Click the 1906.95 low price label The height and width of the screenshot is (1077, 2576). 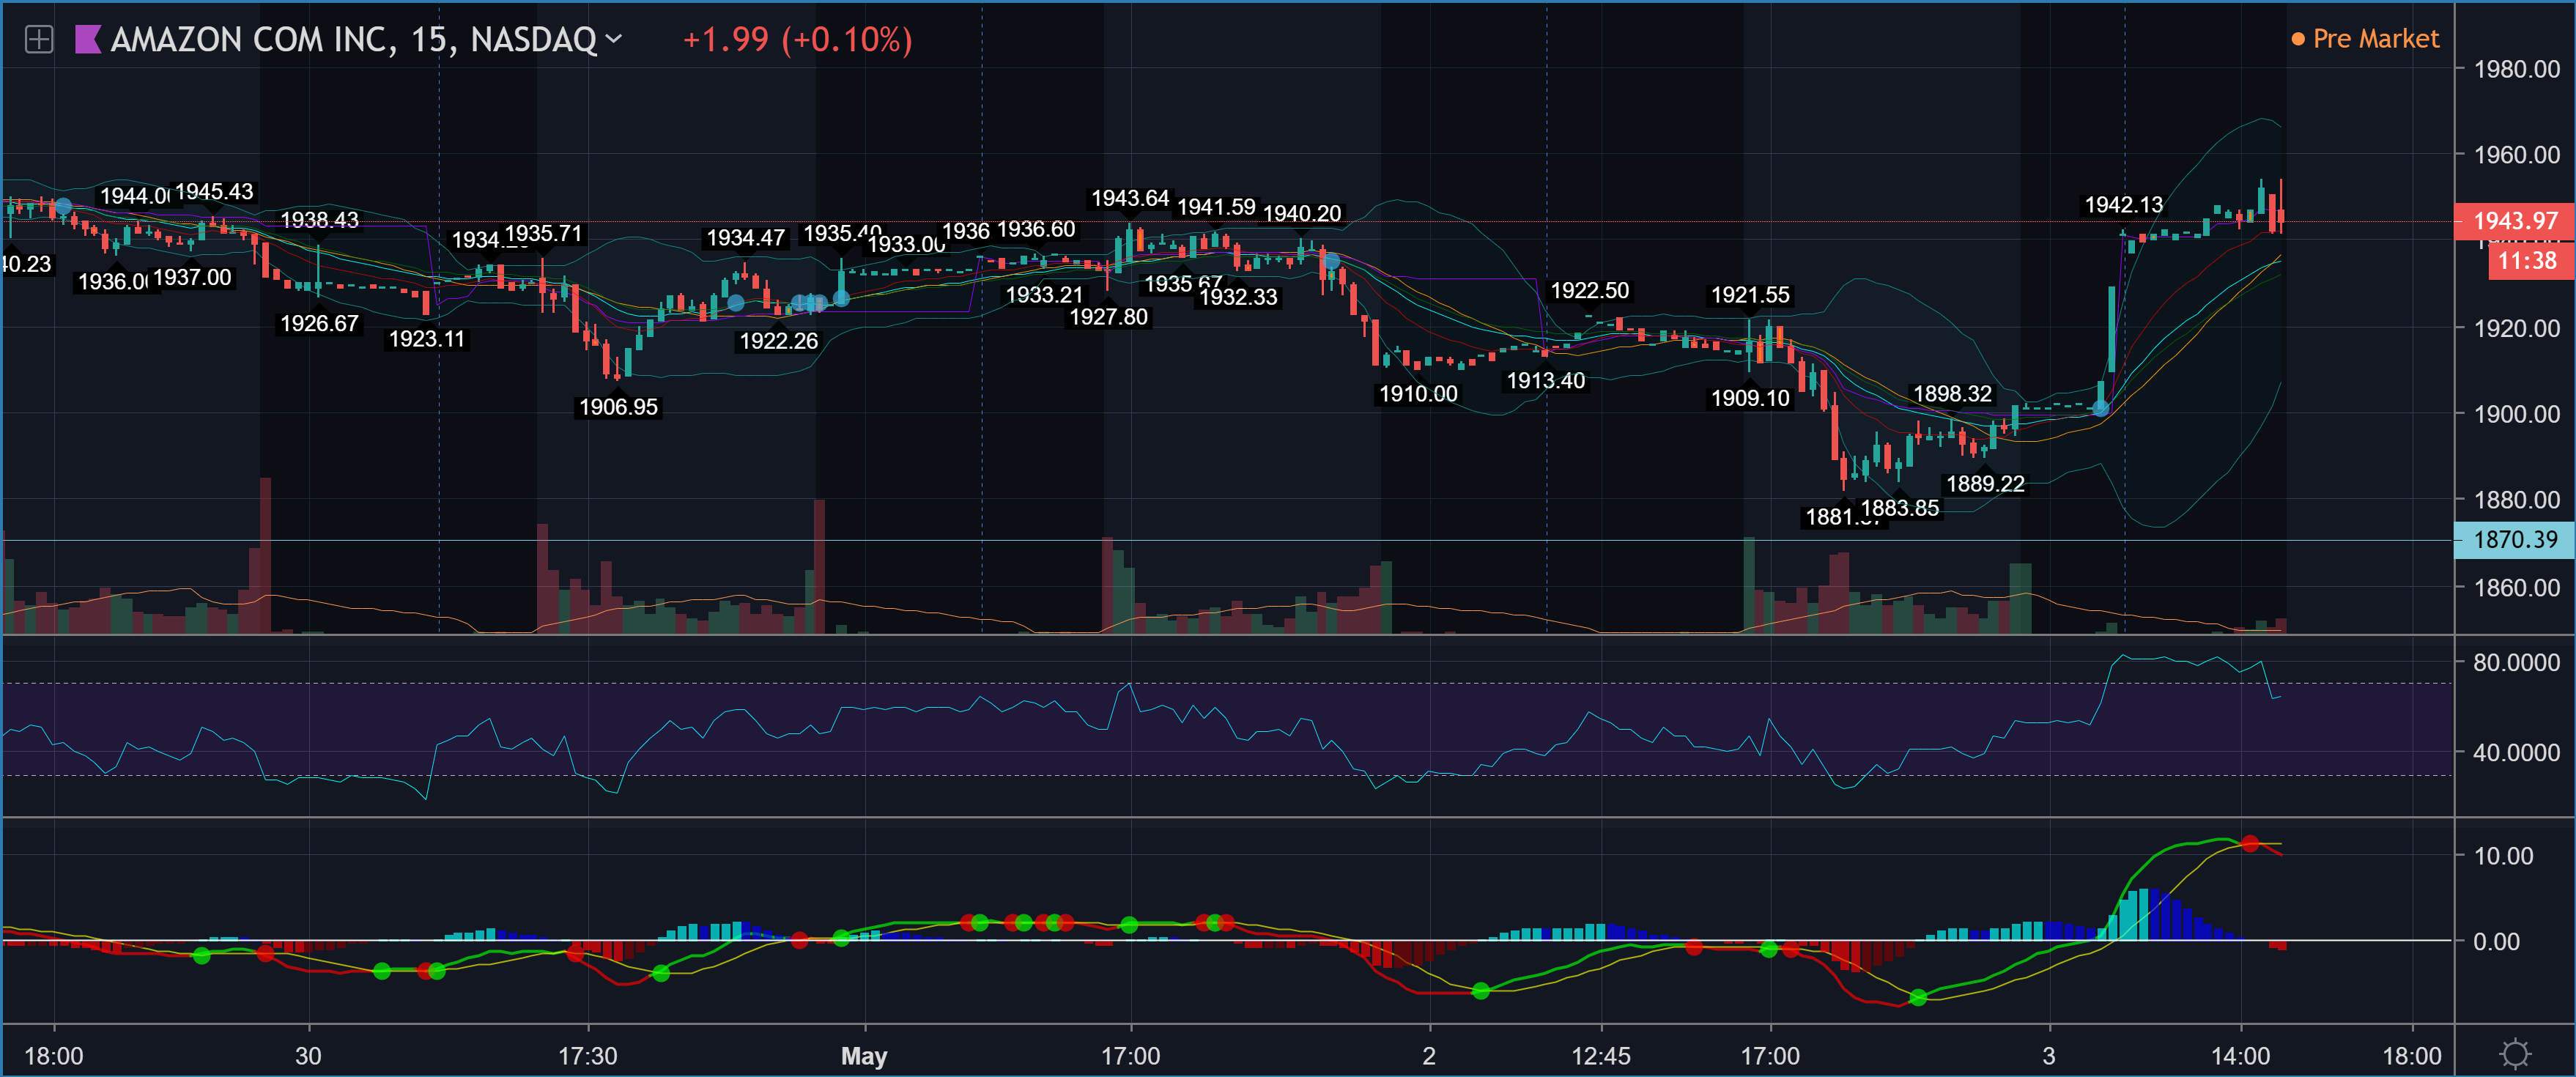[x=618, y=407]
